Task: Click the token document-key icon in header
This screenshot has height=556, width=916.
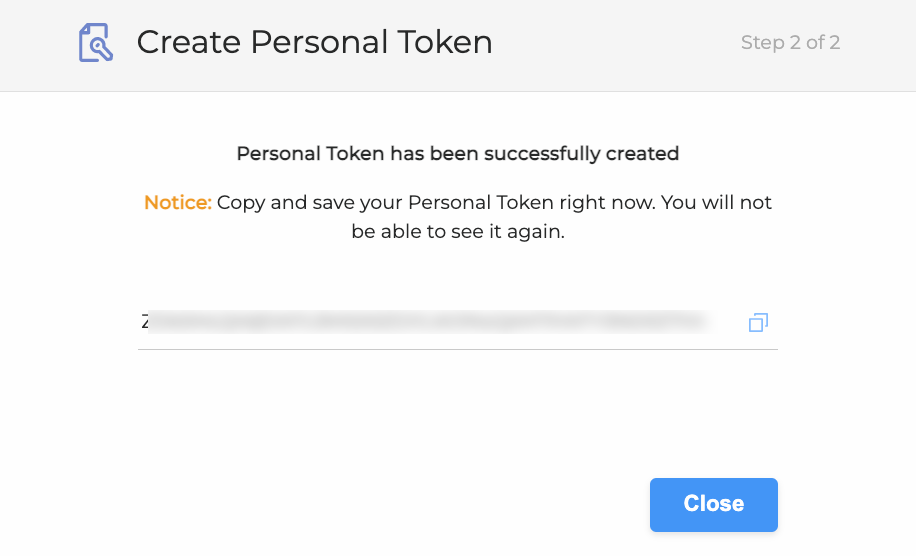Action: click(x=95, y=42)
